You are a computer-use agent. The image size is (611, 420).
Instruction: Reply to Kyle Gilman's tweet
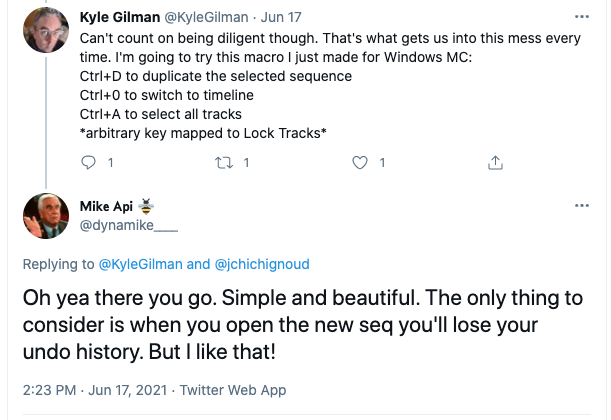(88, 162)
